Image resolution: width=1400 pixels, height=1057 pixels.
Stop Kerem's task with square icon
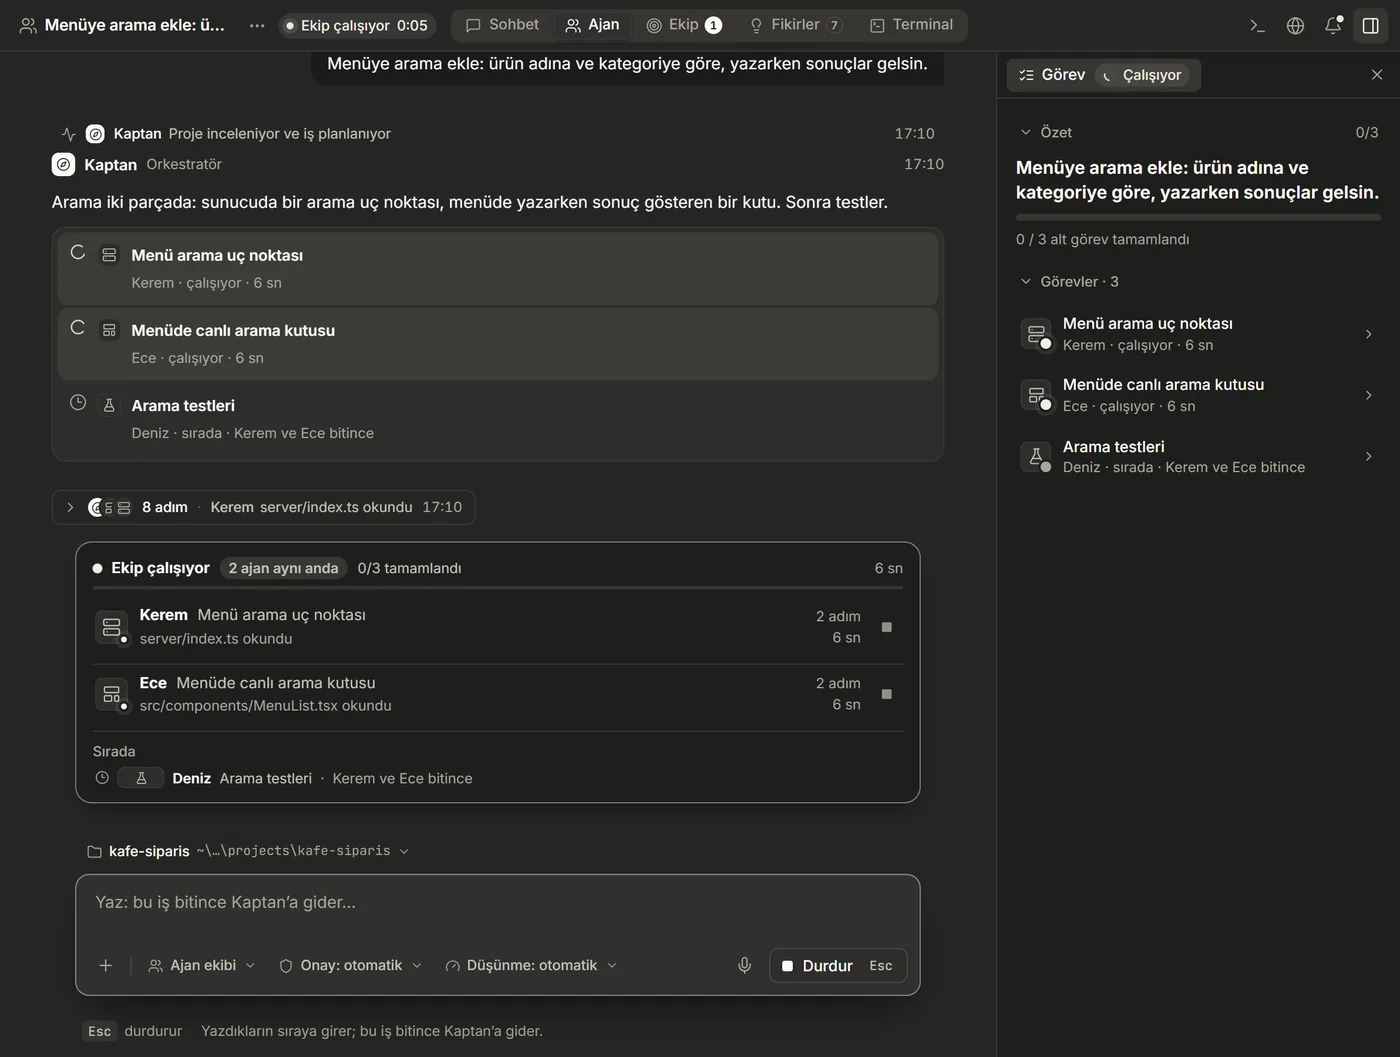coord(886,627)
